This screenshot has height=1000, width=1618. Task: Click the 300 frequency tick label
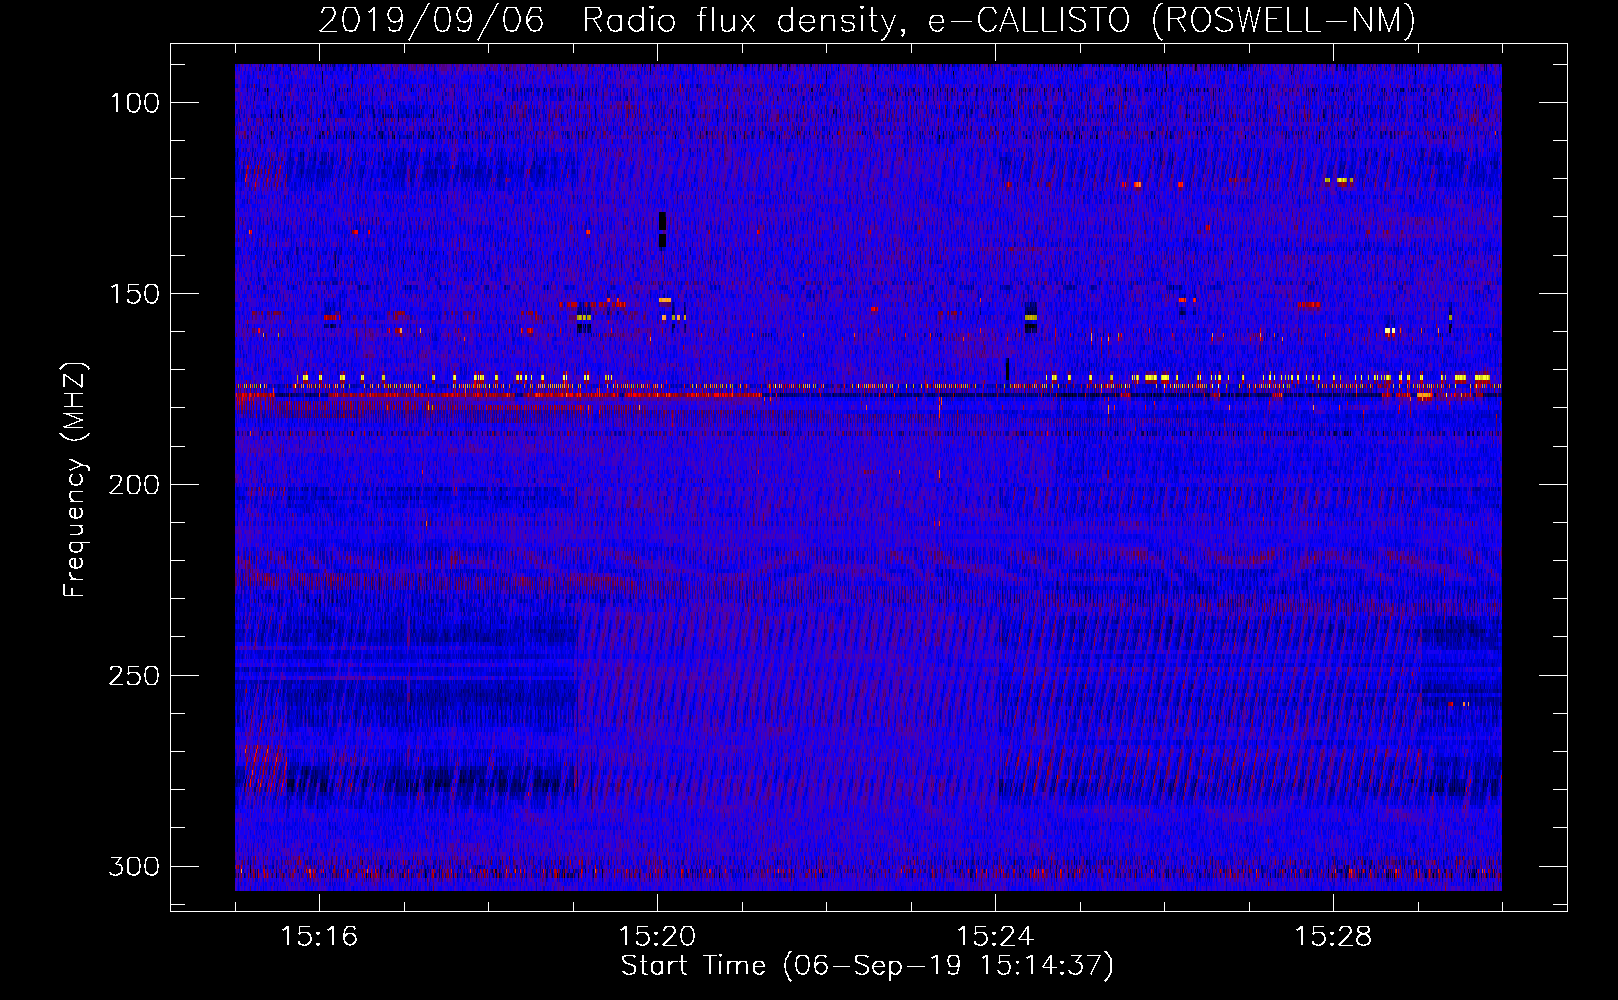pyautogui.click(x=134, y=866)
